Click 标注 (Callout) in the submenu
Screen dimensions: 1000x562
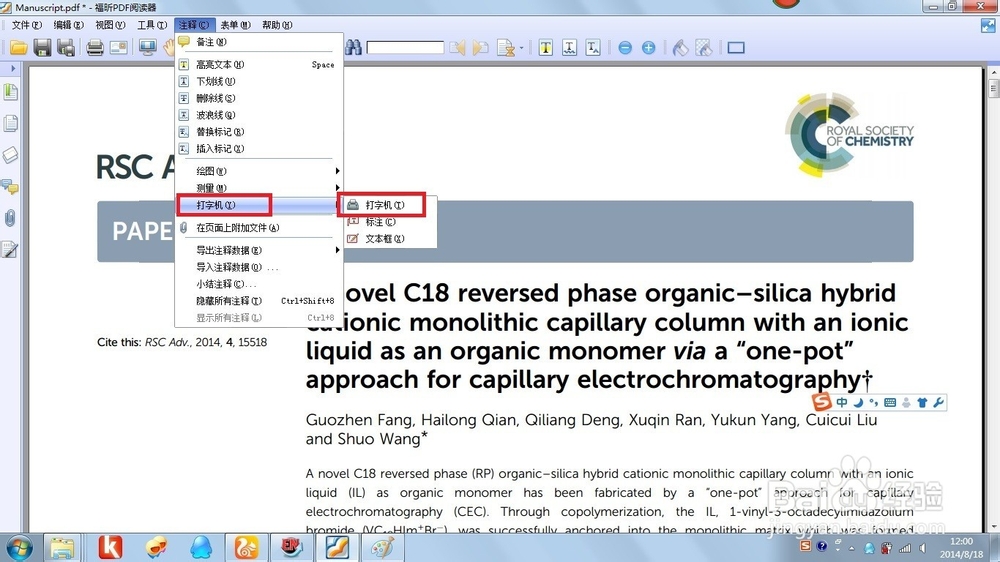[389, 221]
